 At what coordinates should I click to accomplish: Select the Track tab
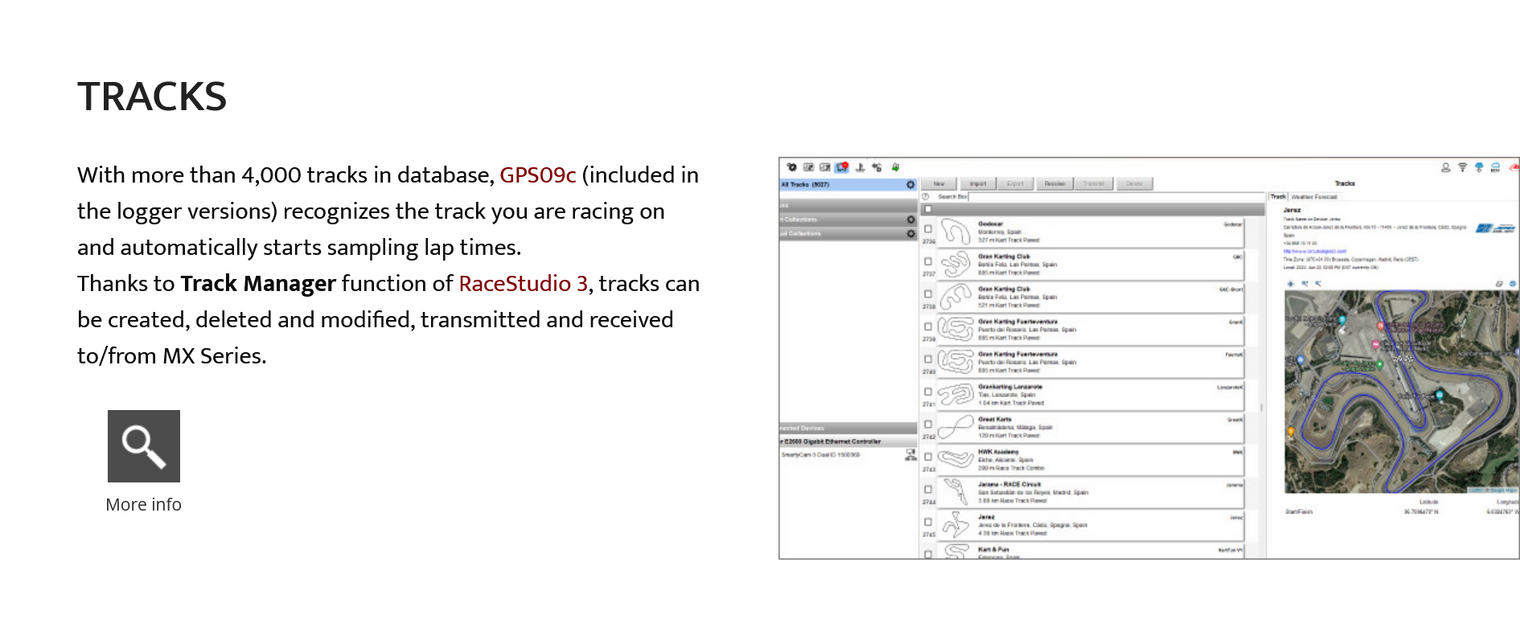[1277, 197]
